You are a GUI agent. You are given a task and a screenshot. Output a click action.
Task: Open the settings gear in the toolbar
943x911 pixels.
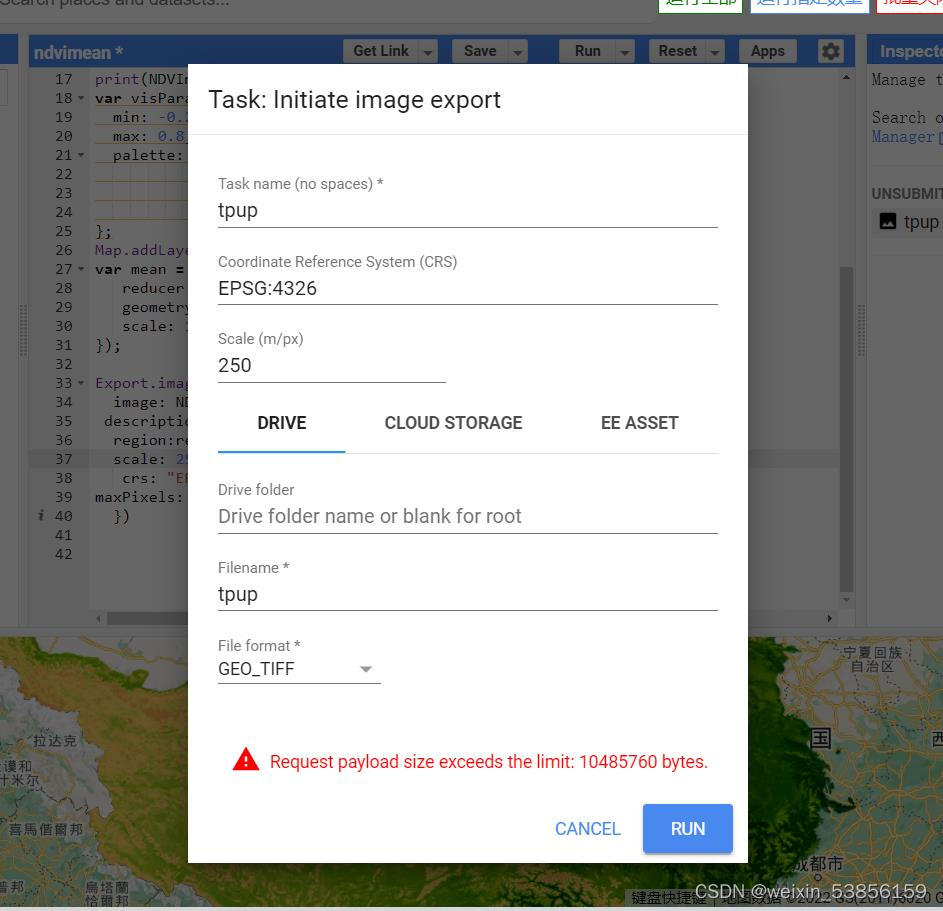point(831,51)
